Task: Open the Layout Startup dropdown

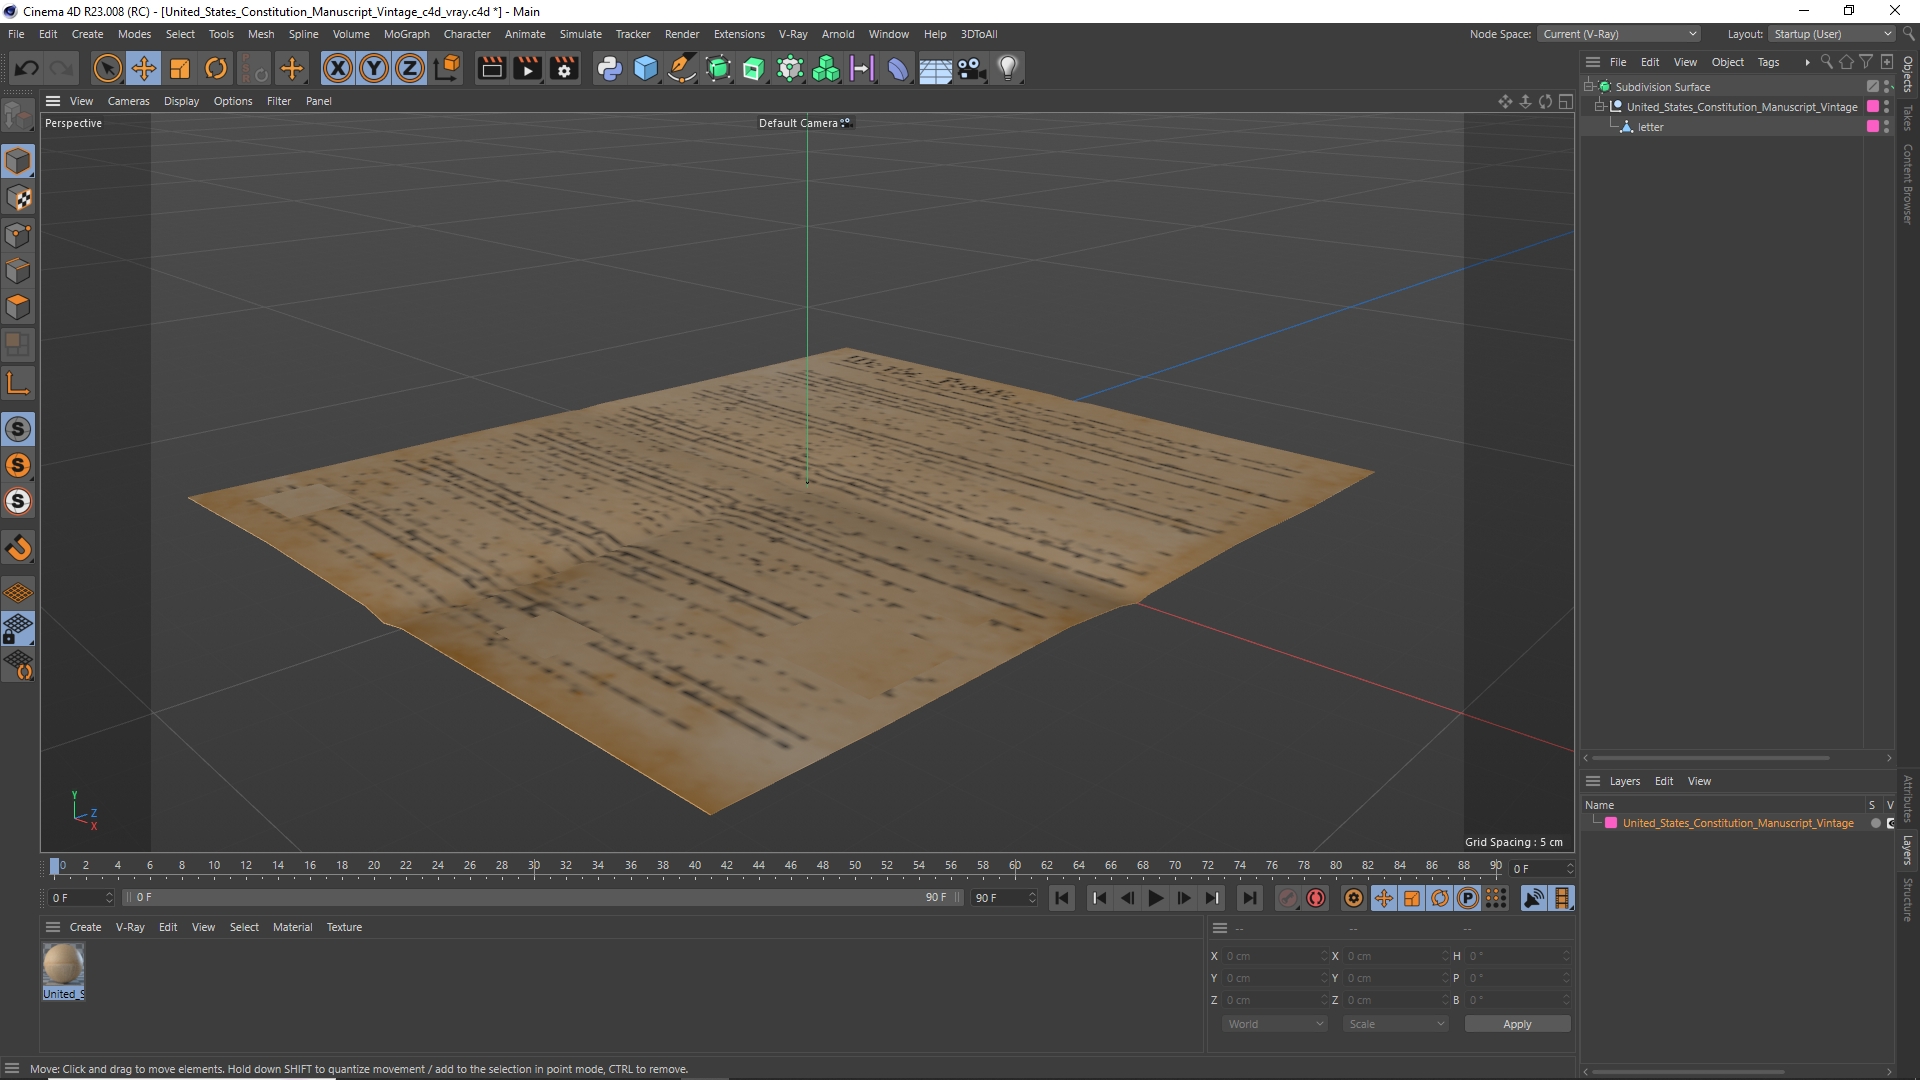Action: pos(1833,34)
